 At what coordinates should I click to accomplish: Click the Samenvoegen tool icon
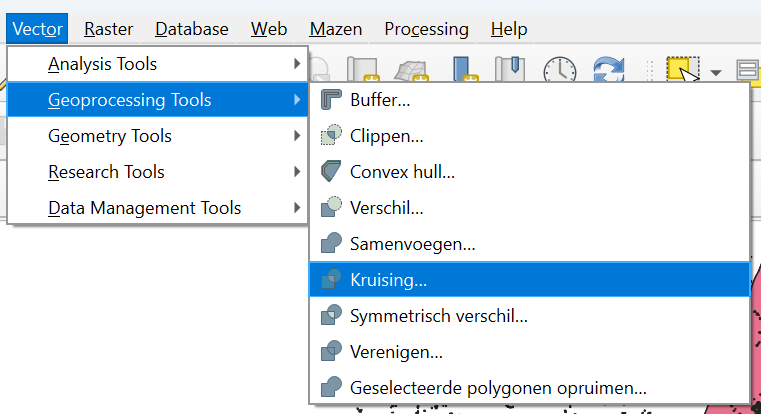click(331, 244)
